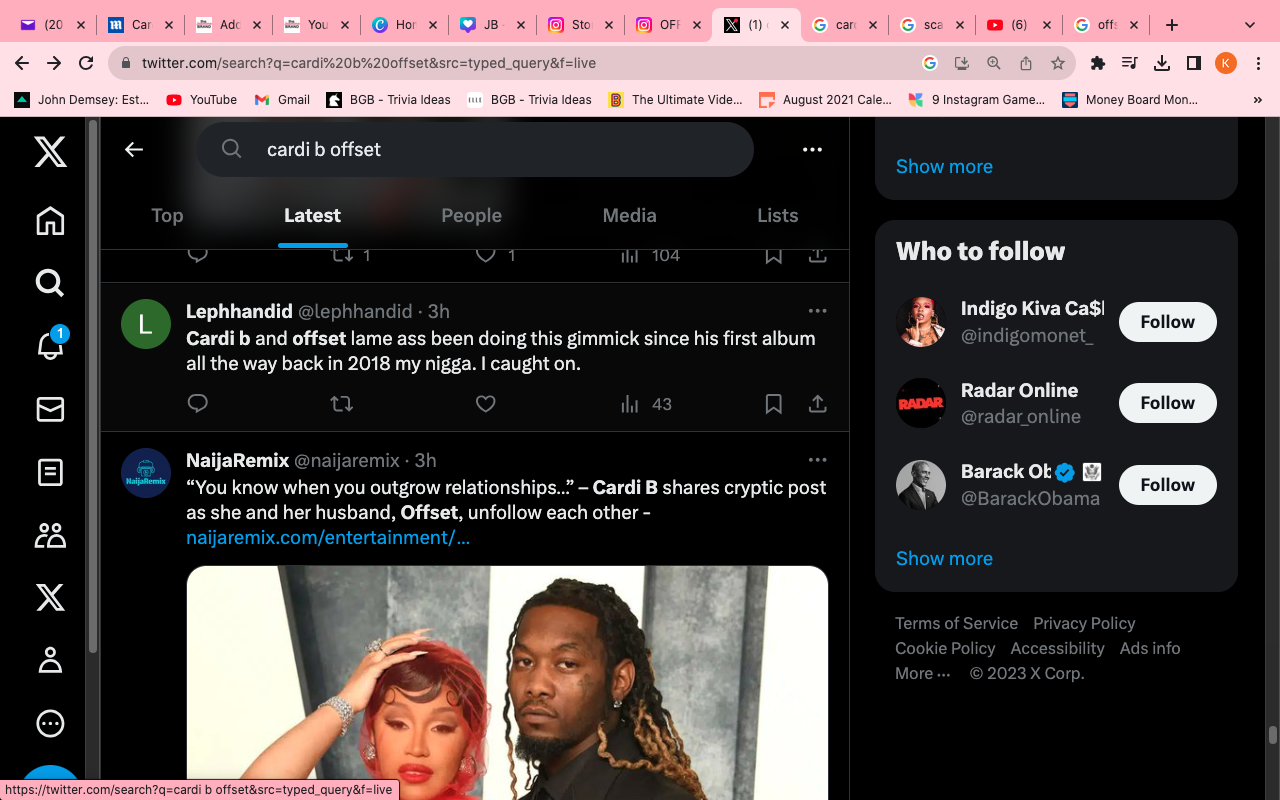Image resolution: width=1280 pixels, height=800 pixels.
Task: Bookmark this page with the star icon
Action: (x=1058, y=63)
